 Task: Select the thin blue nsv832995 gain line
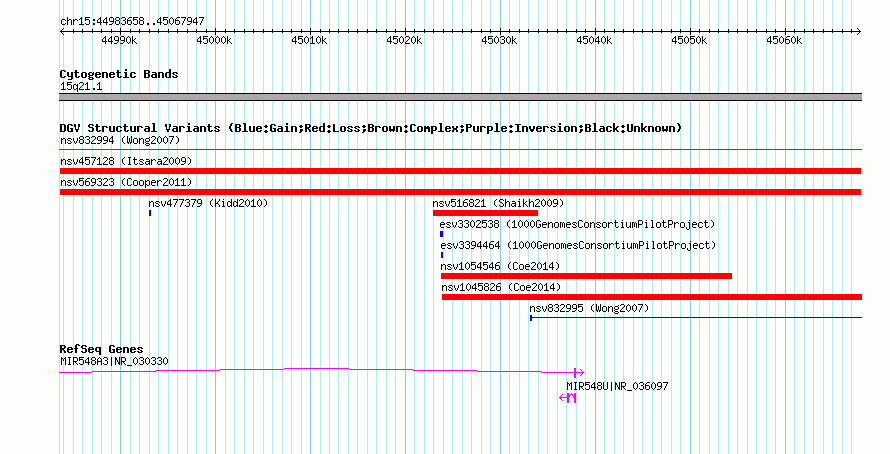696,318
